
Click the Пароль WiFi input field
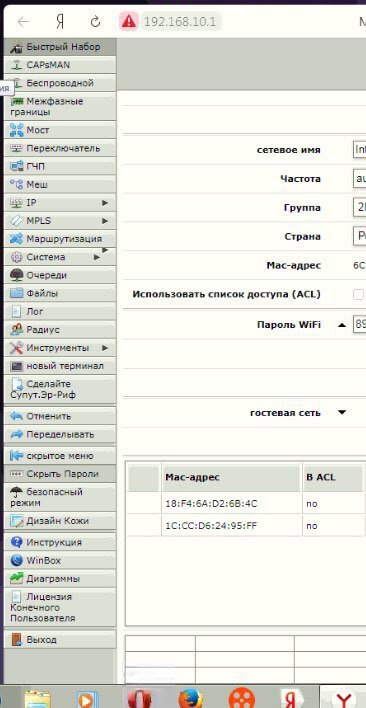360,324
